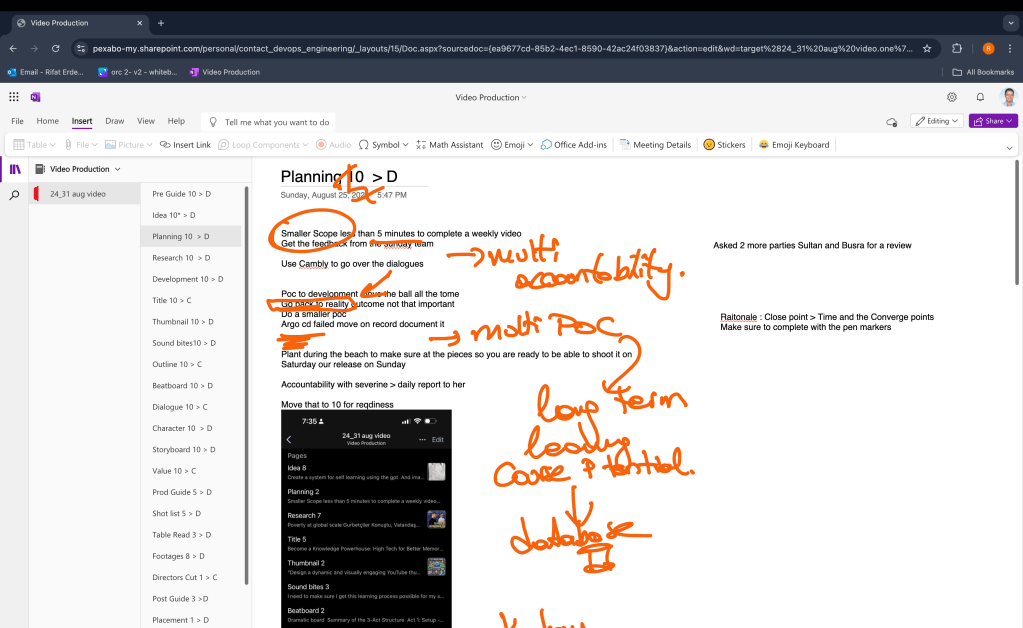Expand the Video Production notebook list chevron
Viewport: 1023px width, 628px height.
pyautogui.click(x=117, y=170)
